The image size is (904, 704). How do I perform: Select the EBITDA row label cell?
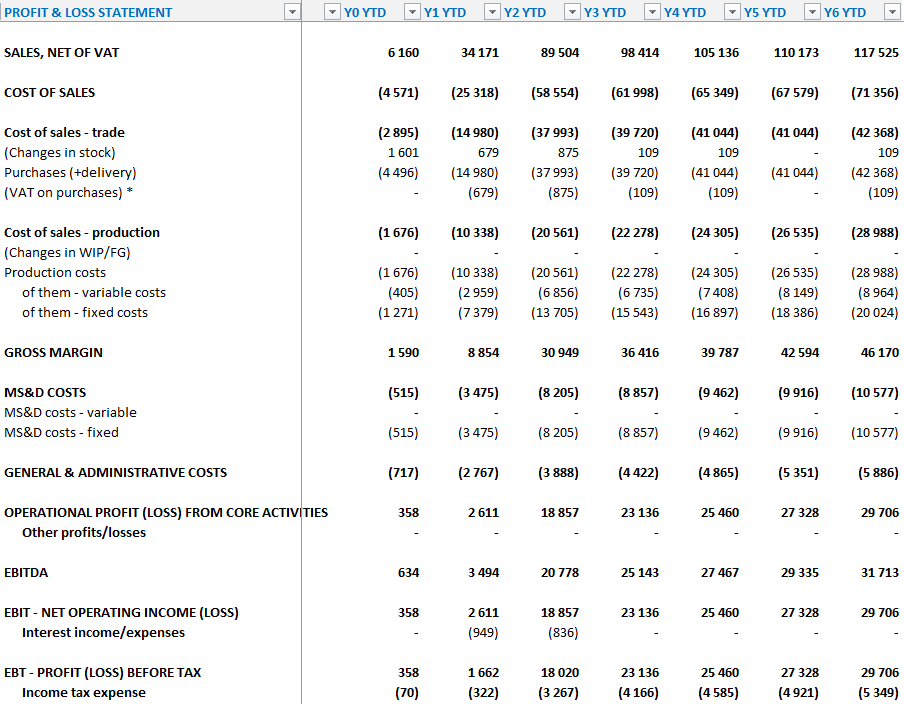pyautogui.click(x=26, y=572)
